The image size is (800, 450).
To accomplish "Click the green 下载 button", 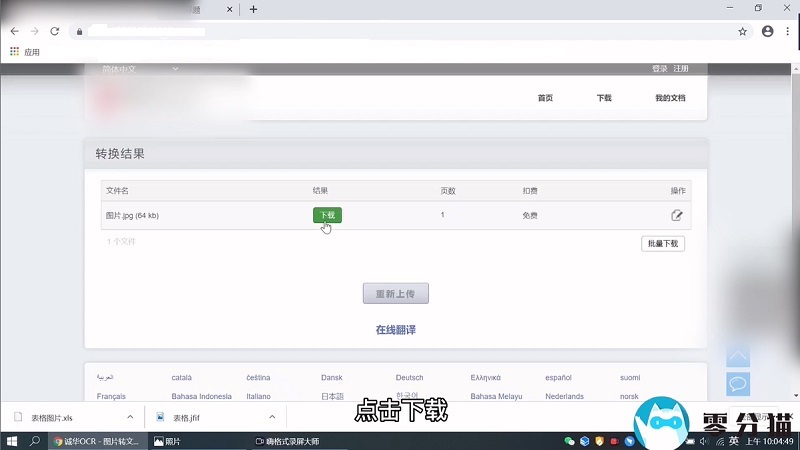I will coord(327,215).
